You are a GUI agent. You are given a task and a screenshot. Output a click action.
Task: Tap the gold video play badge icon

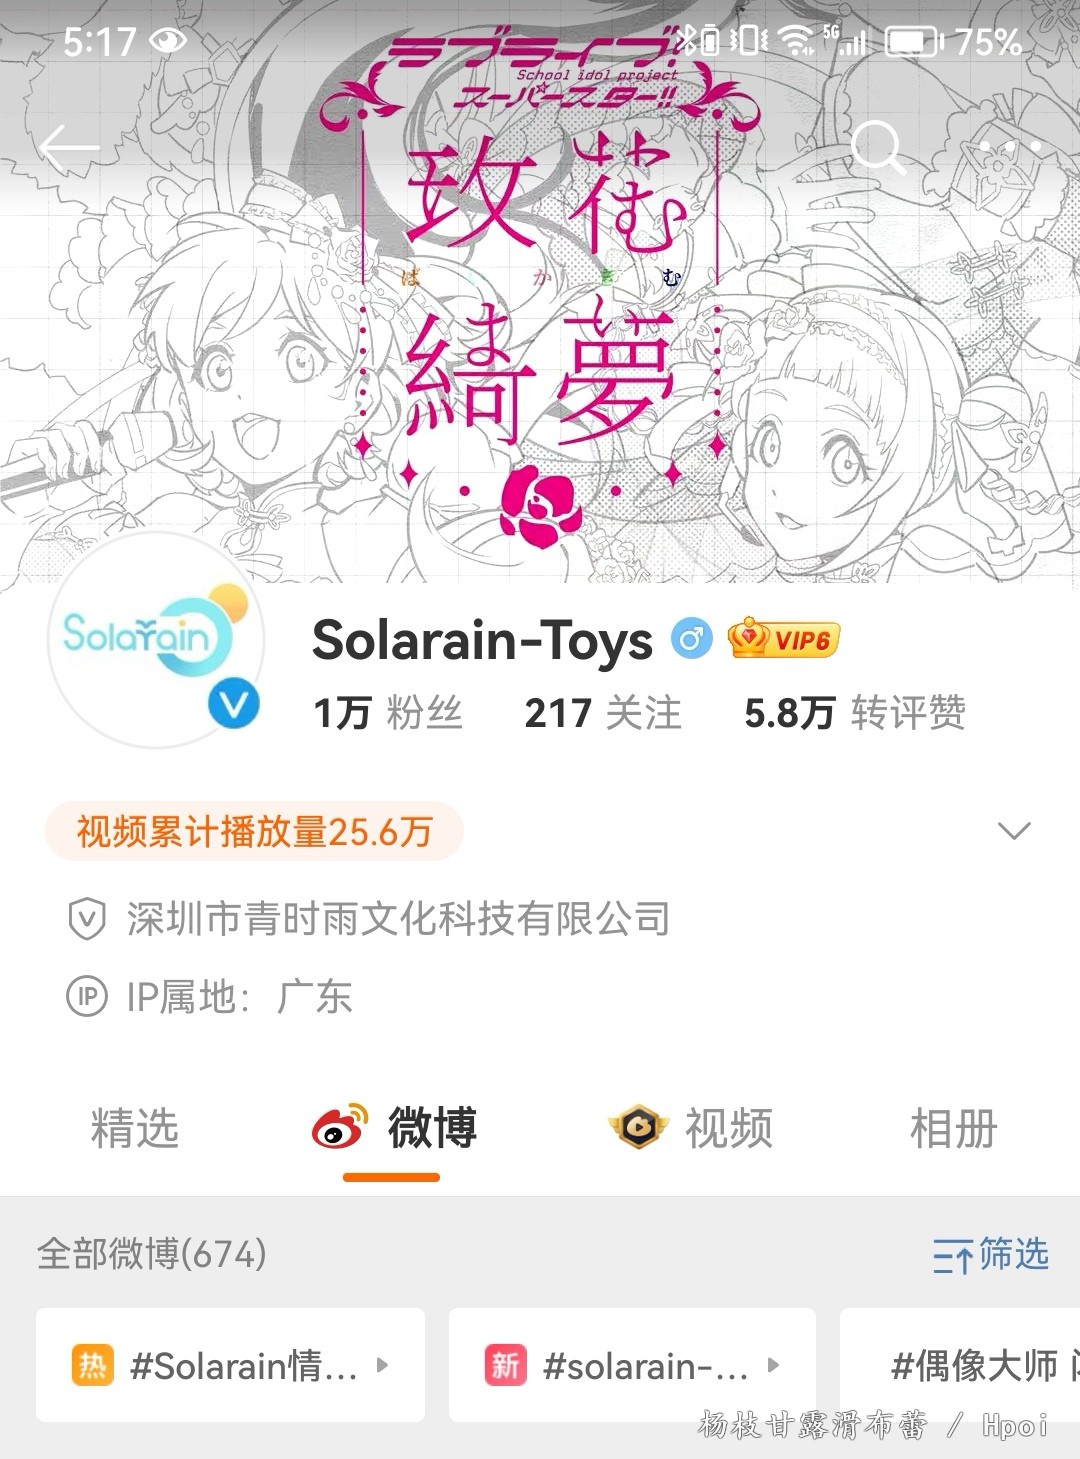click(638, 1128)
